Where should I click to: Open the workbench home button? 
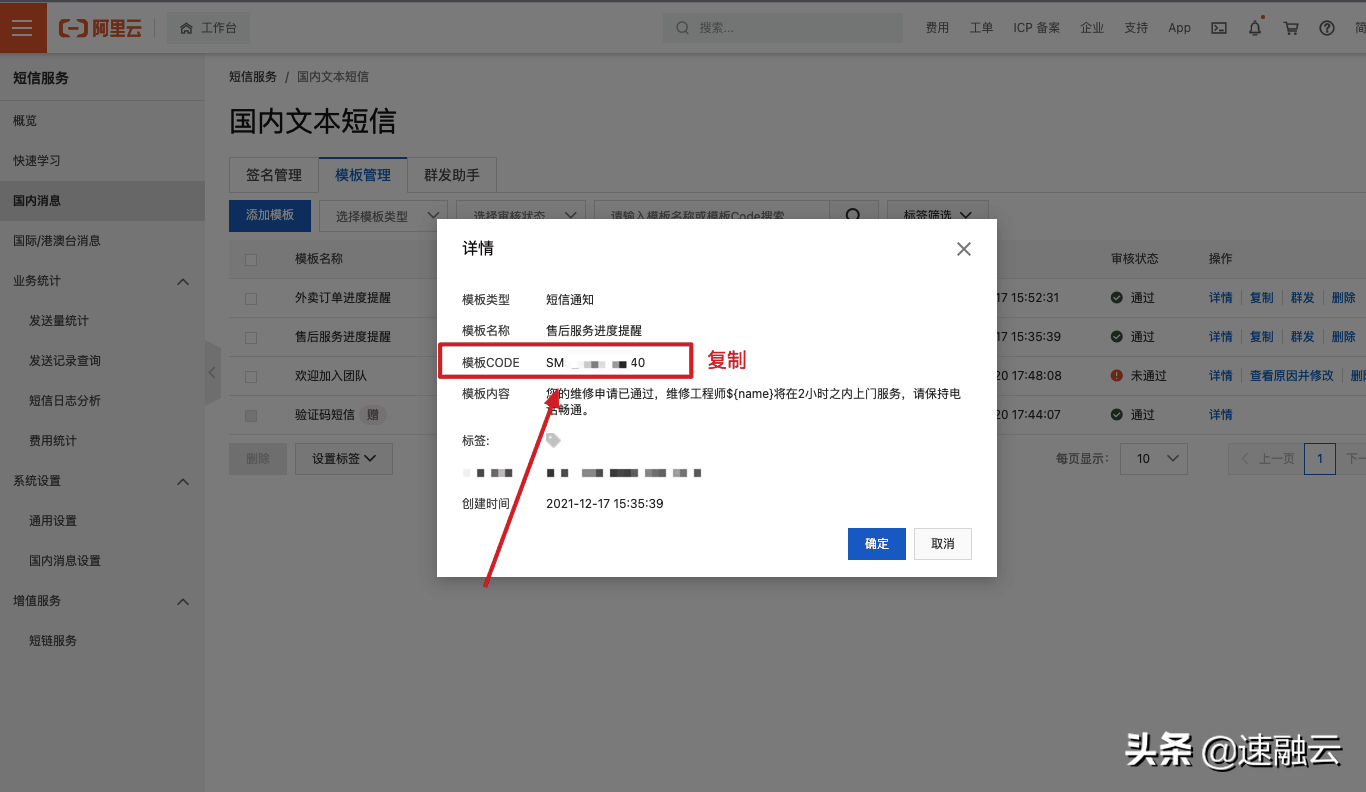[x=208, y=28]
